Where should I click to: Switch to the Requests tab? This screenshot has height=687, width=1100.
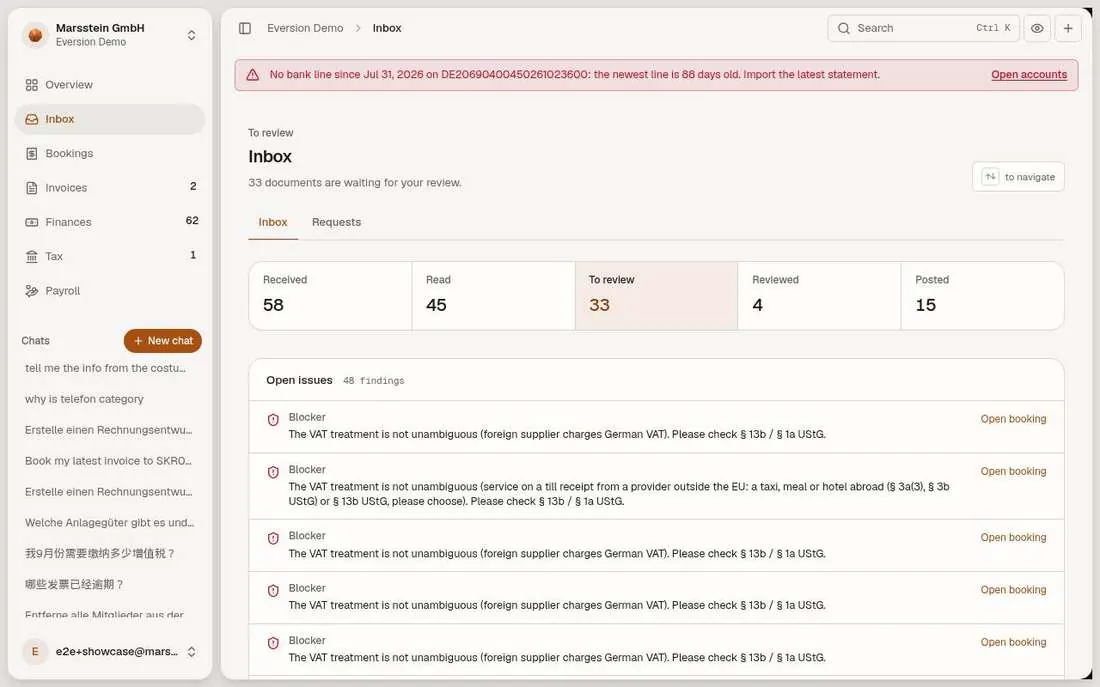(x=336, y=222)
